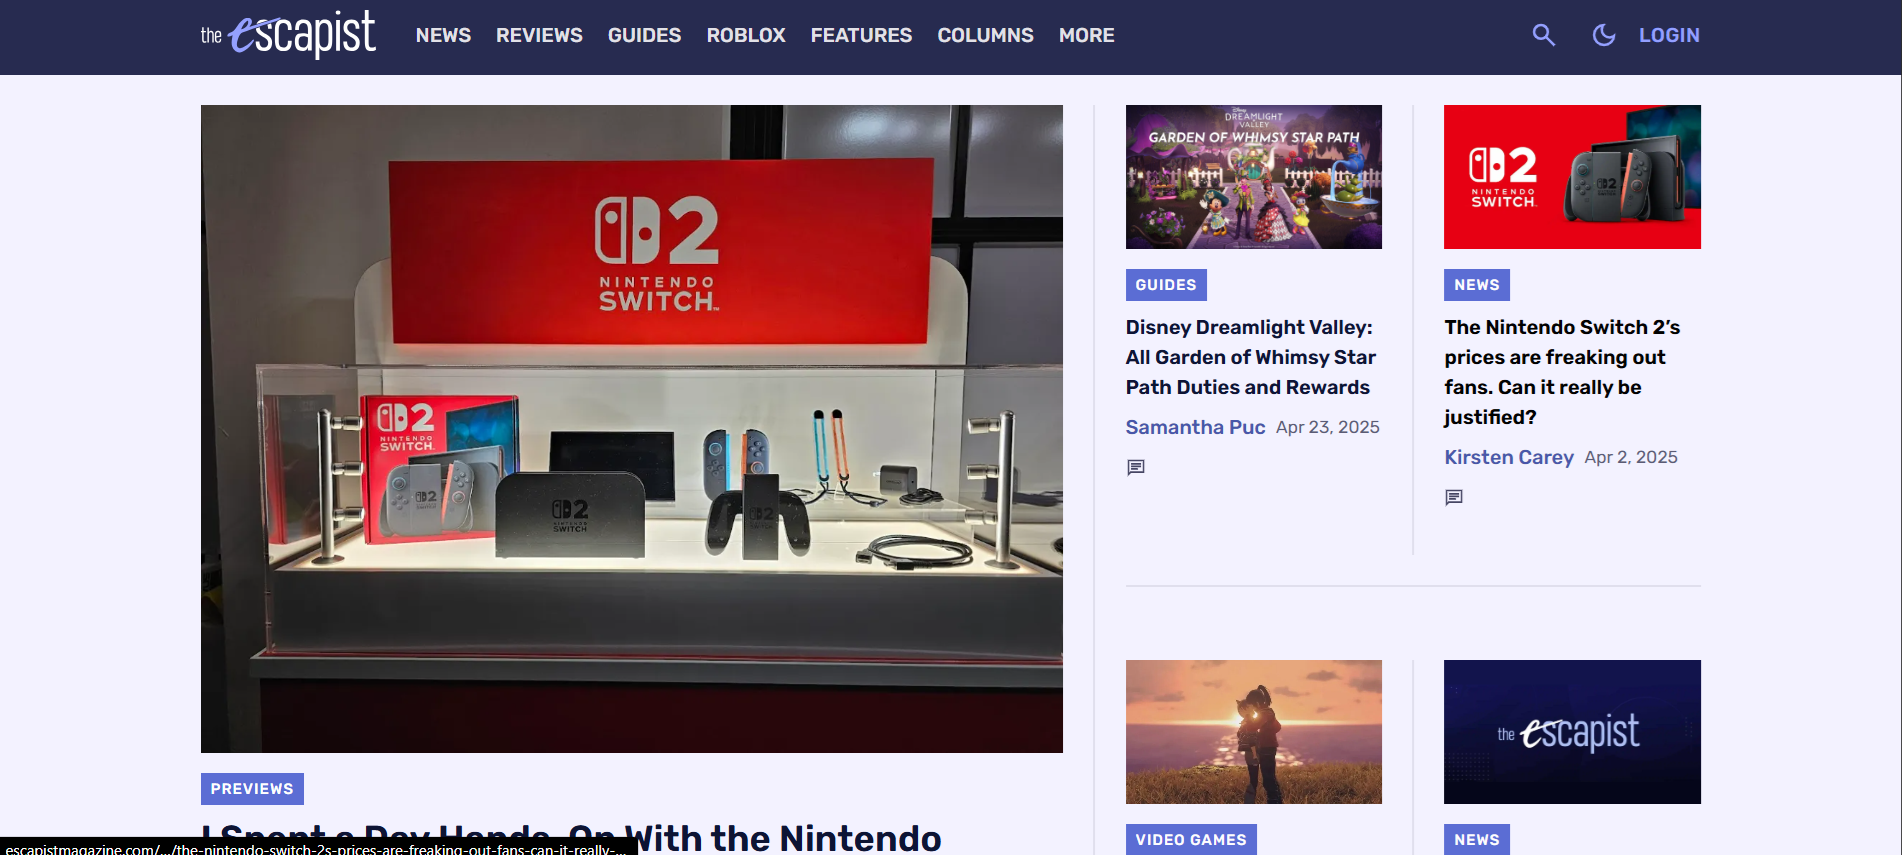Open author Samantha Puc's page
Image resolution: width=1902 pixels, height=855 pixels.
(x=1195, y=427)
